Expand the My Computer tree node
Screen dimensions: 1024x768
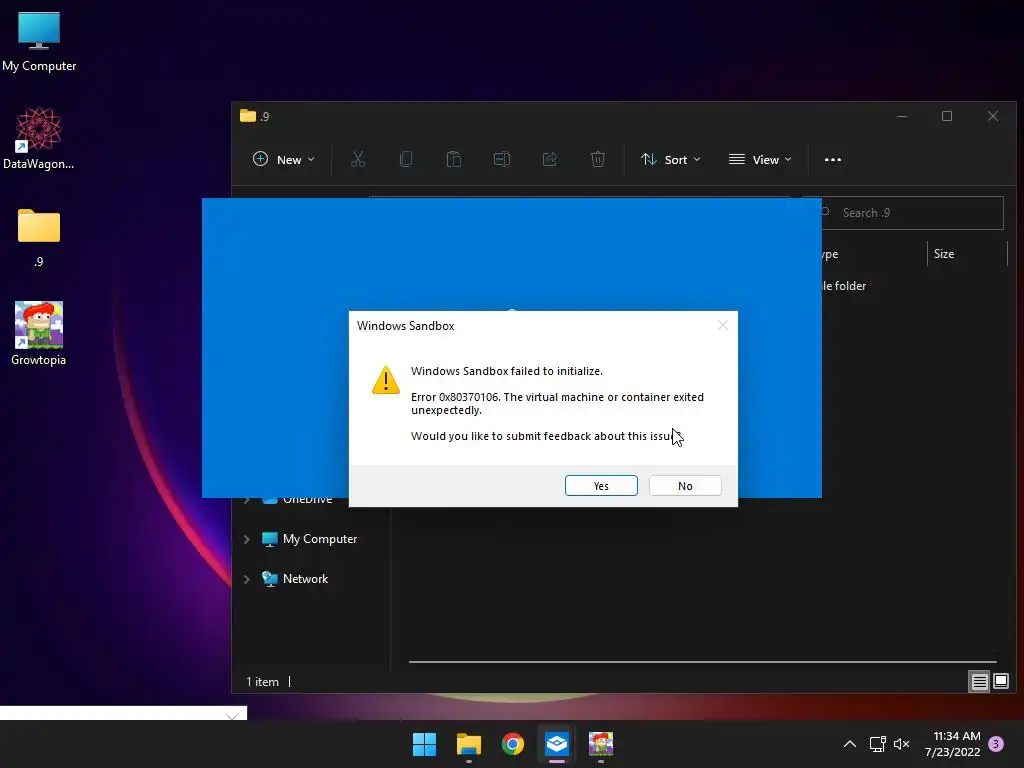pyautogui.click(x=247, y=539)
